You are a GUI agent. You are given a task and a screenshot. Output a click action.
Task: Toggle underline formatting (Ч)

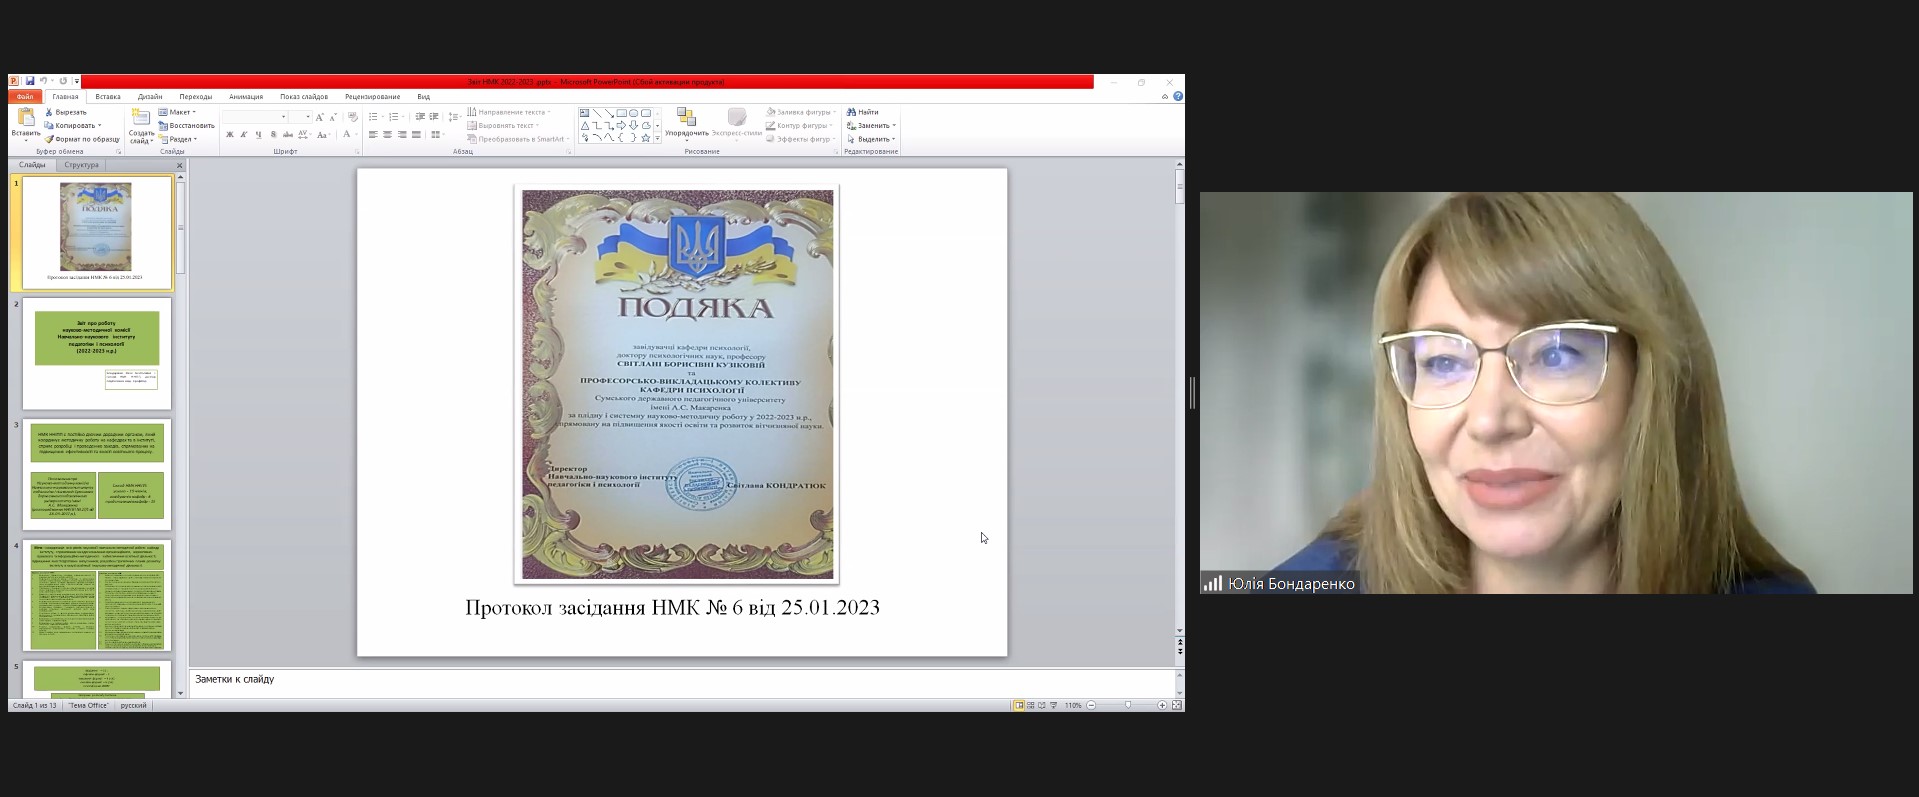pyautogui.click(x=258, y=135)
